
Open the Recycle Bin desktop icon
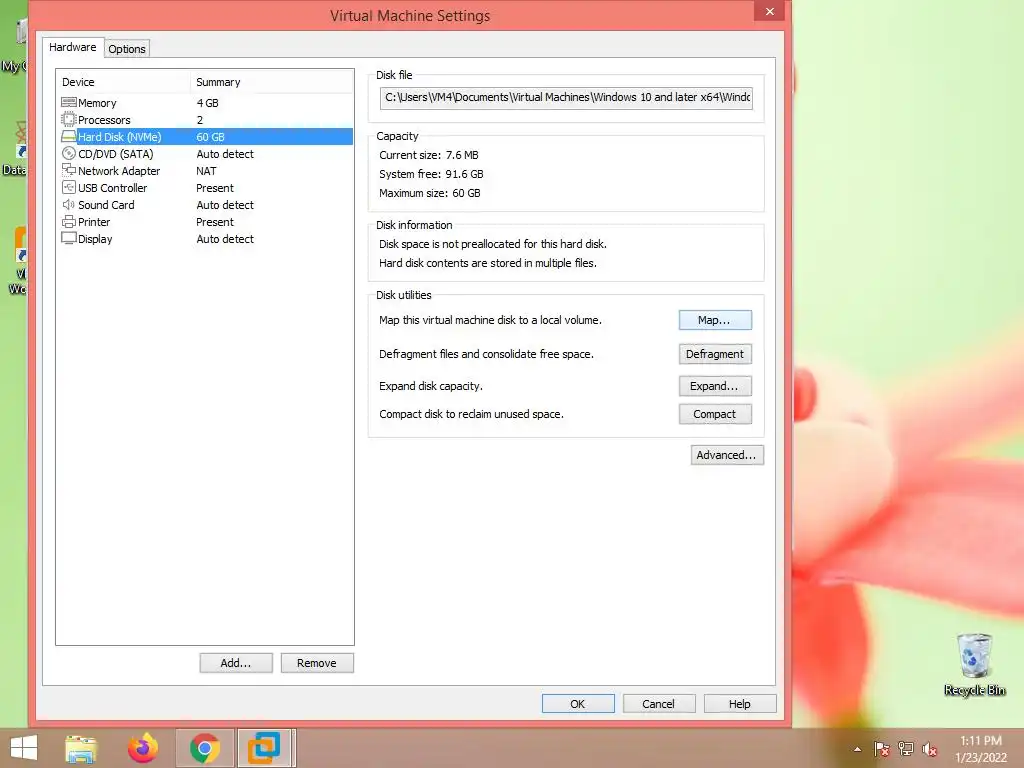click(974, 665)
